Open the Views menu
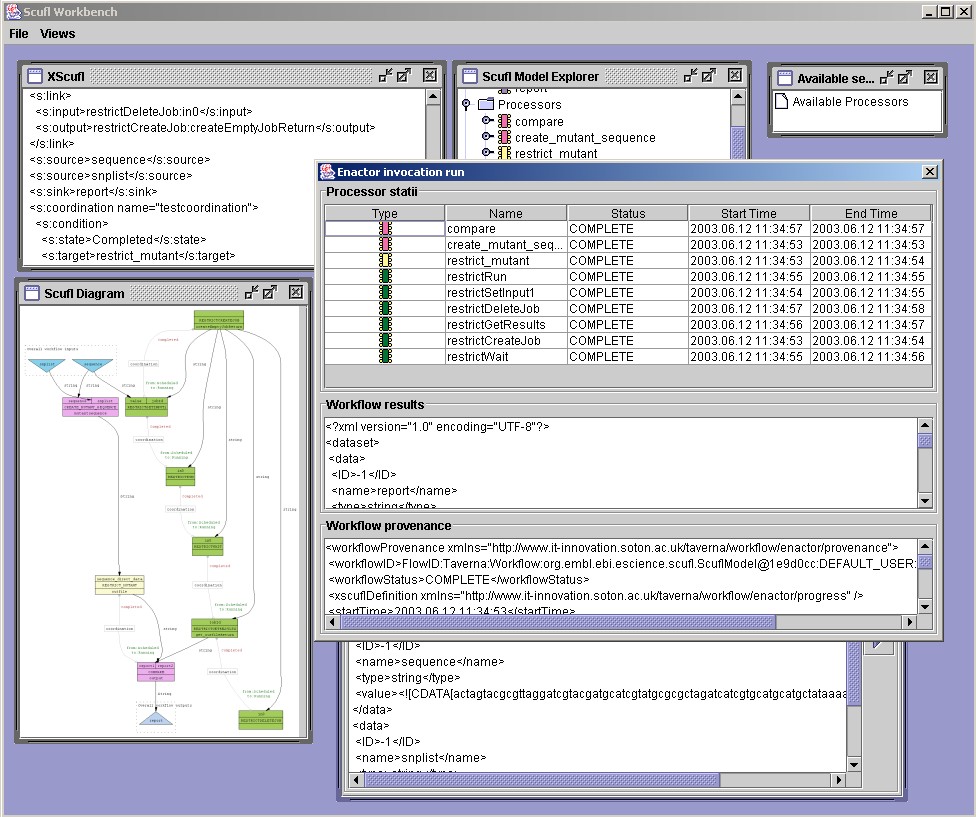 tap(57, 33)
